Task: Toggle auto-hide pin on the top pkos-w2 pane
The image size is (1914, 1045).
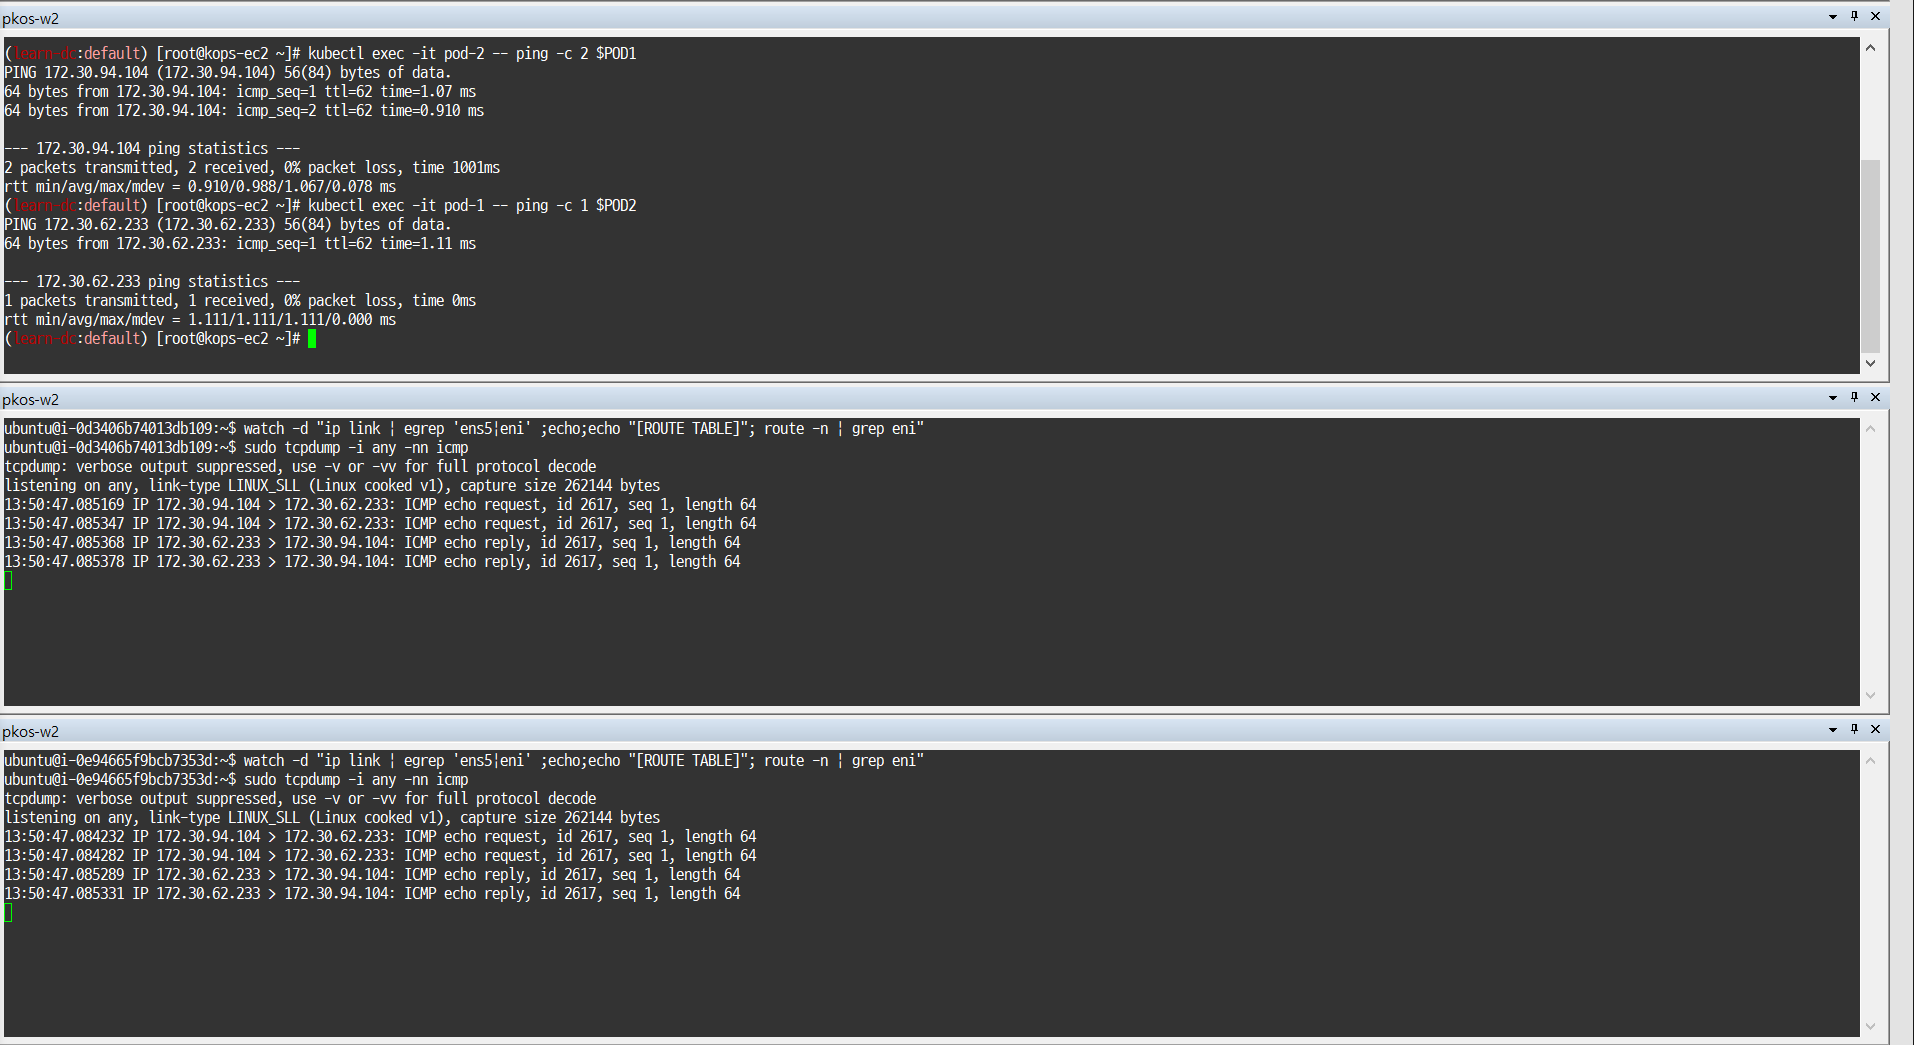Action: click(1856, 16)
